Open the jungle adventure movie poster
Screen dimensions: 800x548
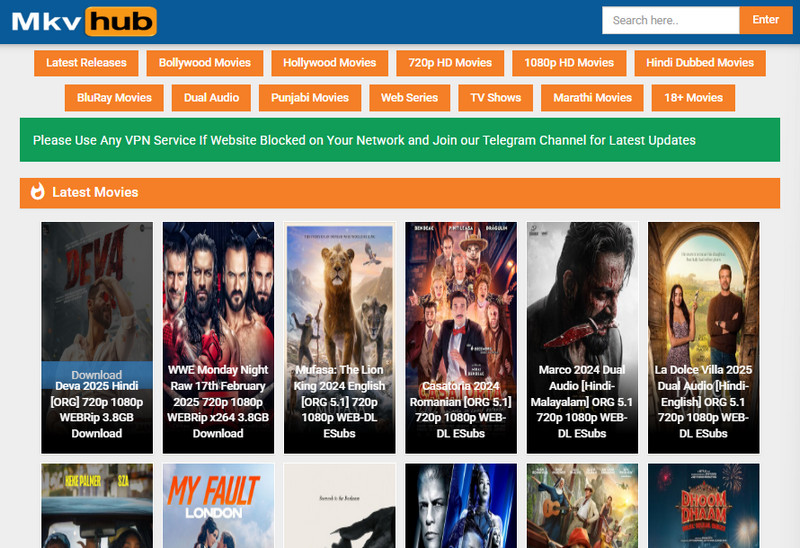click(582, 506)
